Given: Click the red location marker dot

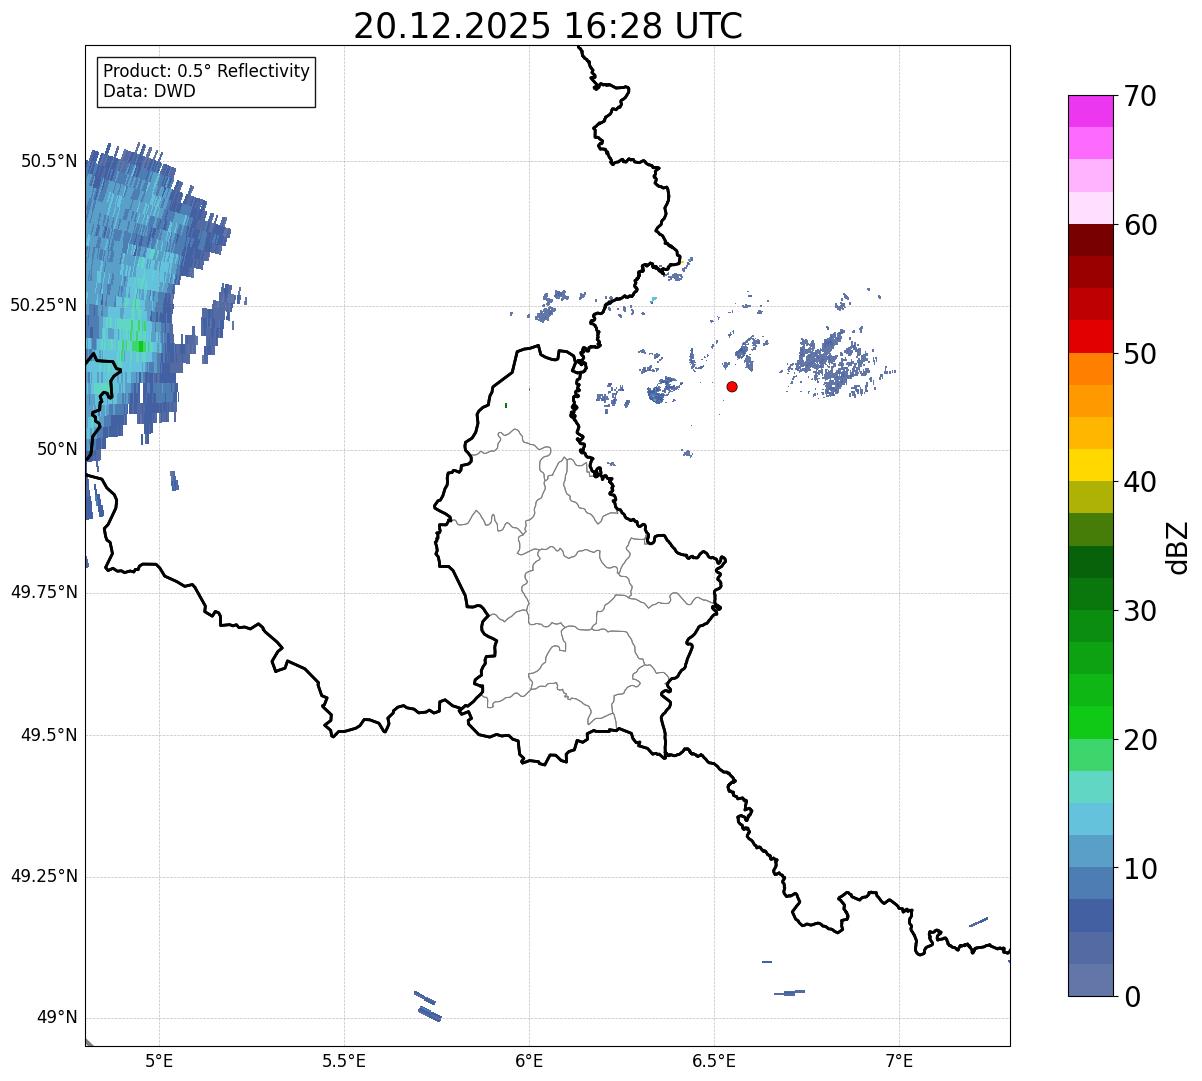Looking at the screenshot, I should pyautogui.click(x=732, y=386).
